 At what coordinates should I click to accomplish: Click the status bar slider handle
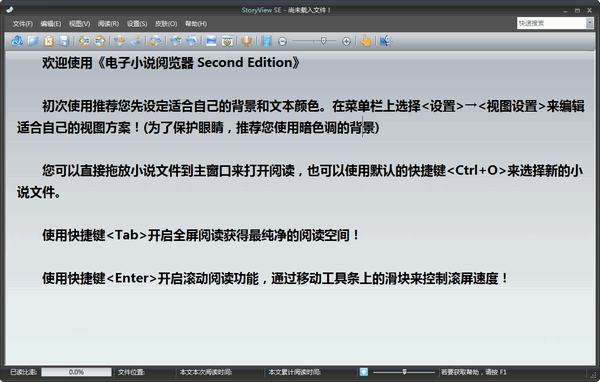tap(404, 372)
